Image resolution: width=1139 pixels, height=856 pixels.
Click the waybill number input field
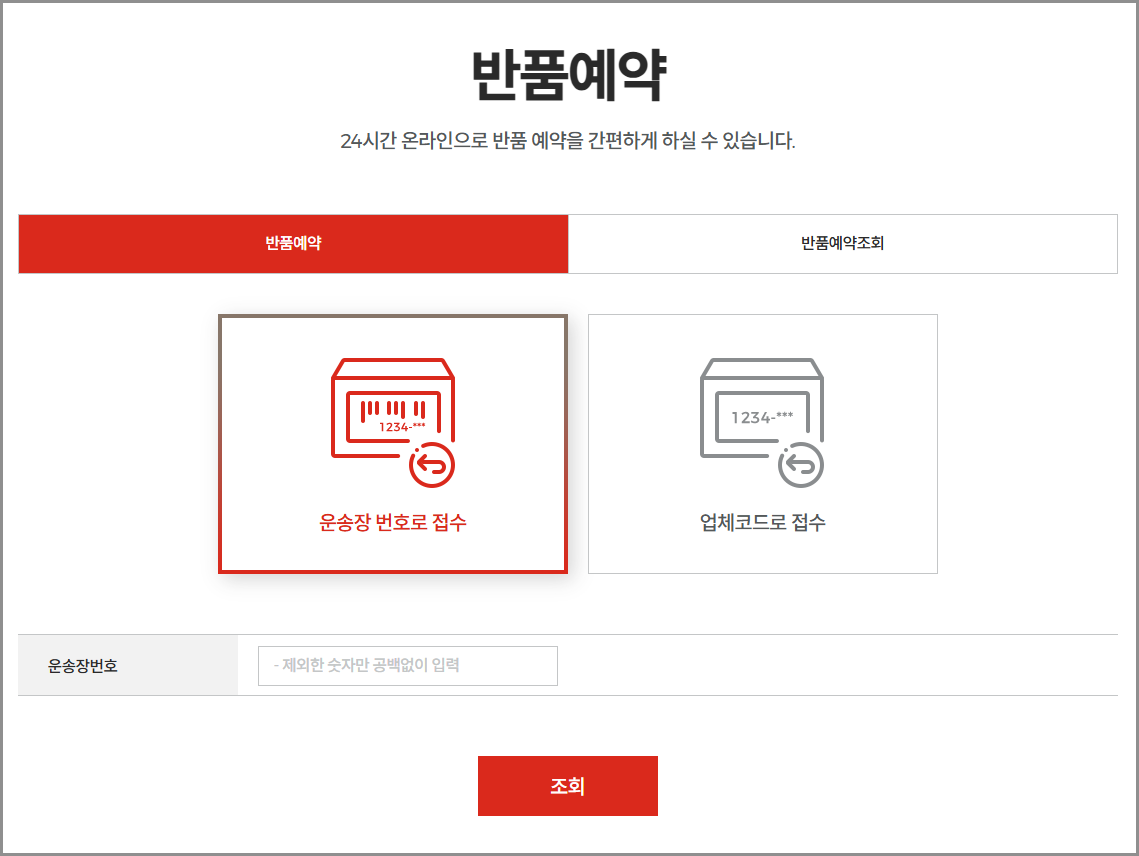point(408,665)
